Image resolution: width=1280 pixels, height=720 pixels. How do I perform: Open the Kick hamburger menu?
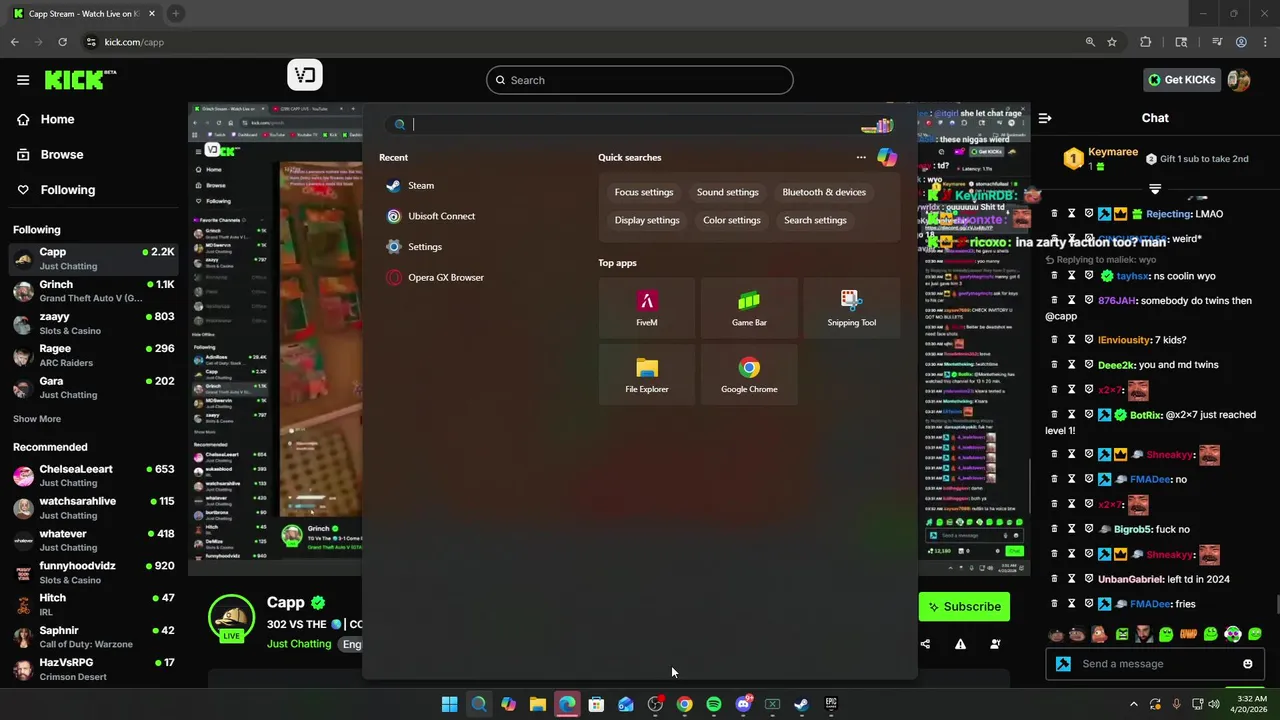click(23, 80)
